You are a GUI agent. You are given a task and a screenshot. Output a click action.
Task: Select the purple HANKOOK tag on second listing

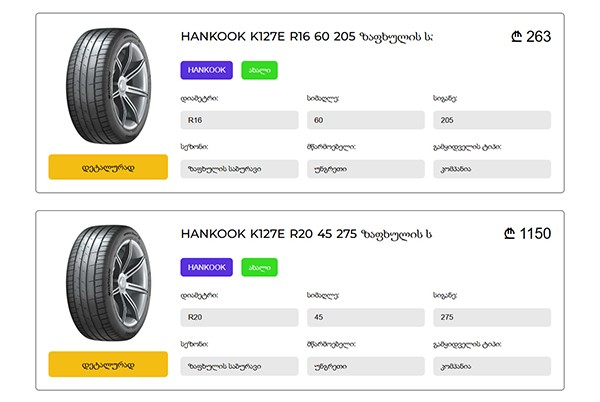207,267
